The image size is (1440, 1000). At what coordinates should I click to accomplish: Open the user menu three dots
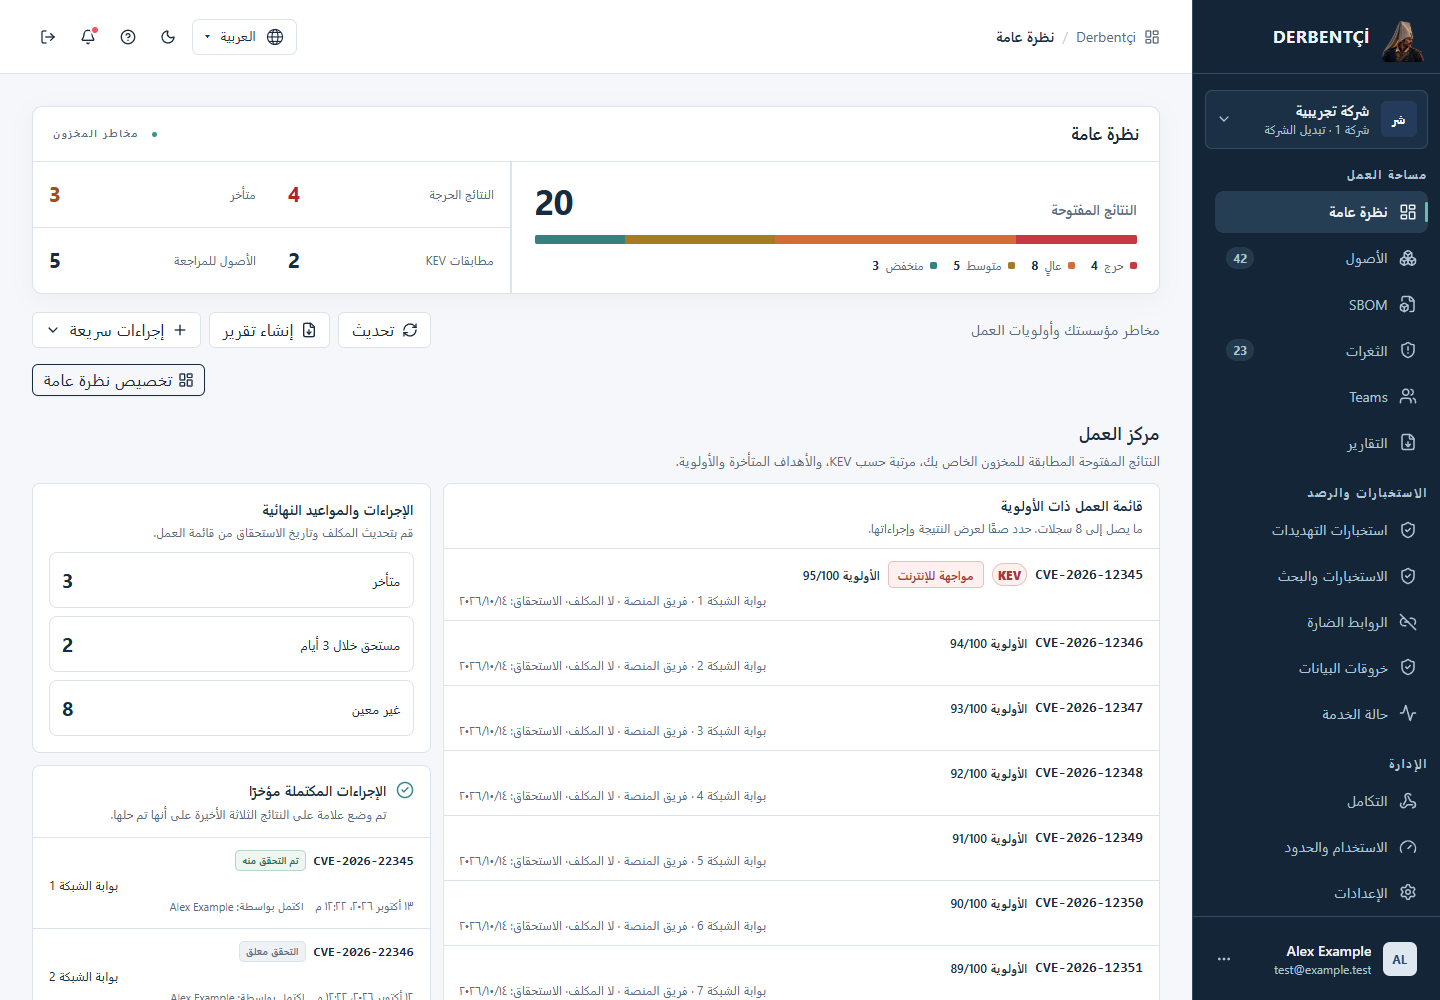click(1224, 959)
